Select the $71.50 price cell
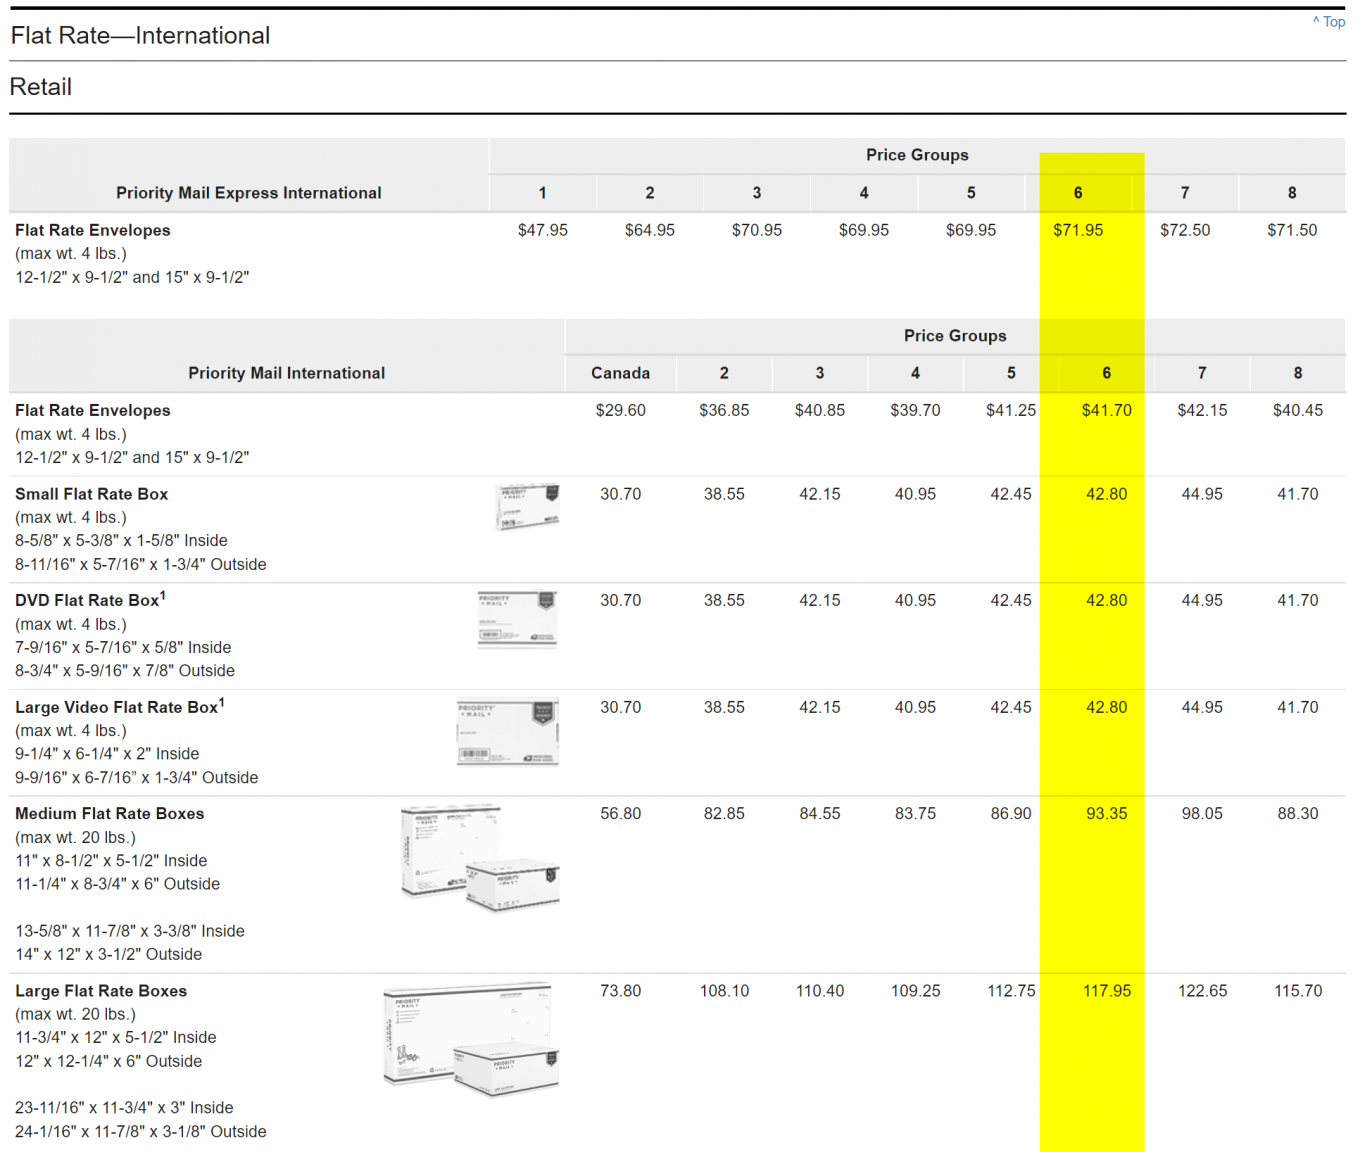Screen dimensions: 1360x1152 pos(1292,230)
